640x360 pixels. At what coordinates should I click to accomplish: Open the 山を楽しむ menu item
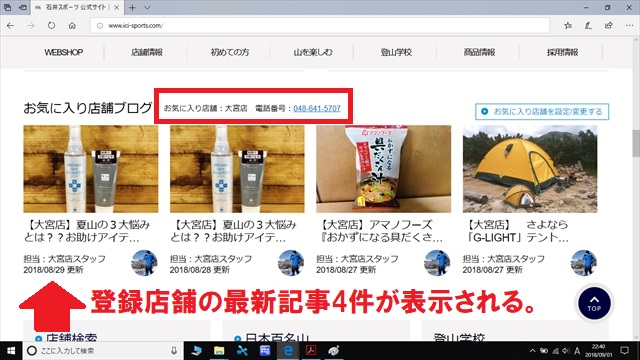[x=313, y=52]
